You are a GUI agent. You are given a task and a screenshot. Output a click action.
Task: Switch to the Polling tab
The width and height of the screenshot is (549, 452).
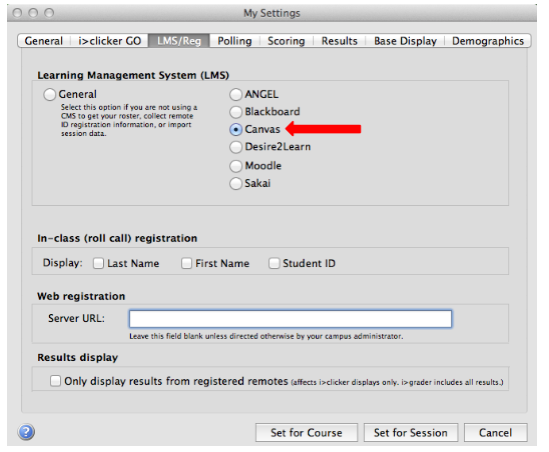click(235, 41)
